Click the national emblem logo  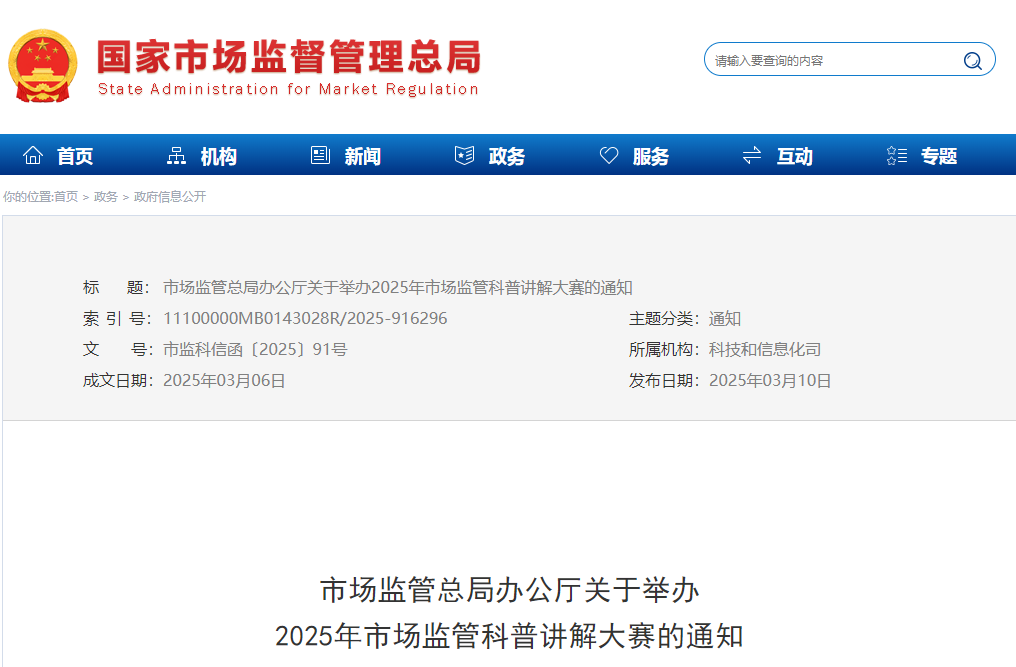(43, 65)
